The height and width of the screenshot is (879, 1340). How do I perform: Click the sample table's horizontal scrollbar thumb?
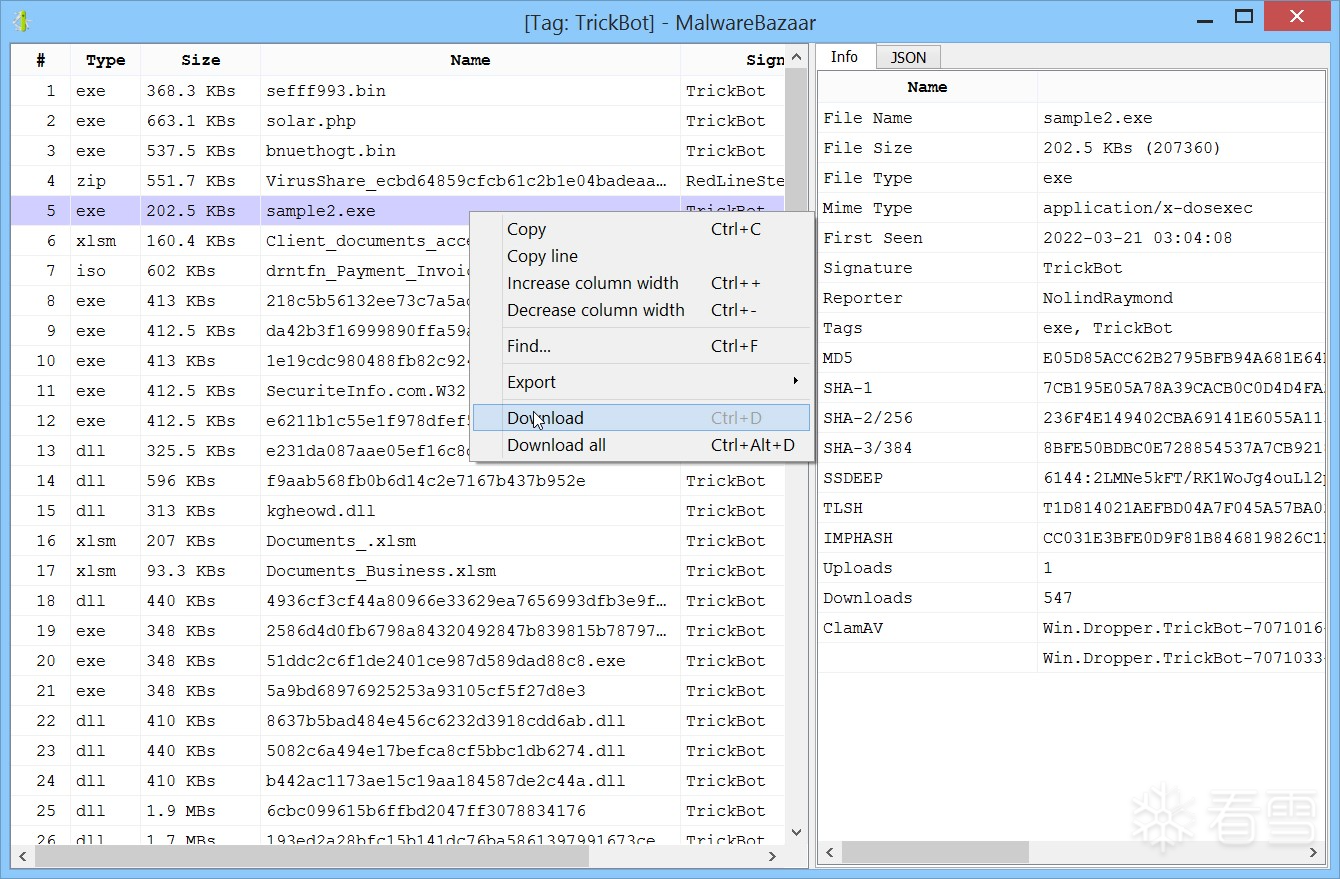point(312,856)
